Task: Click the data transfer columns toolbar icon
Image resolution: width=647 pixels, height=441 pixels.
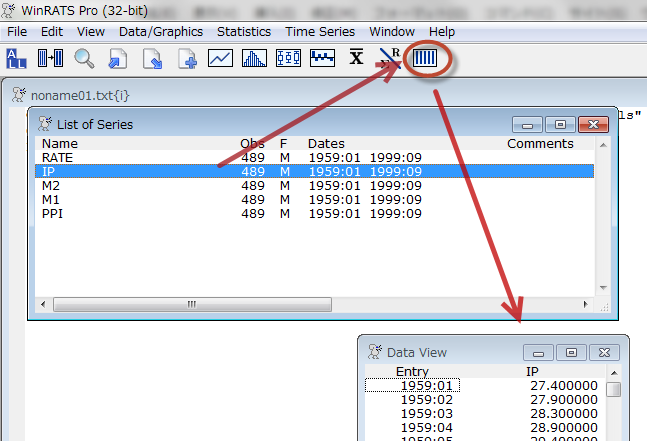Action: [x=50, y=58]
